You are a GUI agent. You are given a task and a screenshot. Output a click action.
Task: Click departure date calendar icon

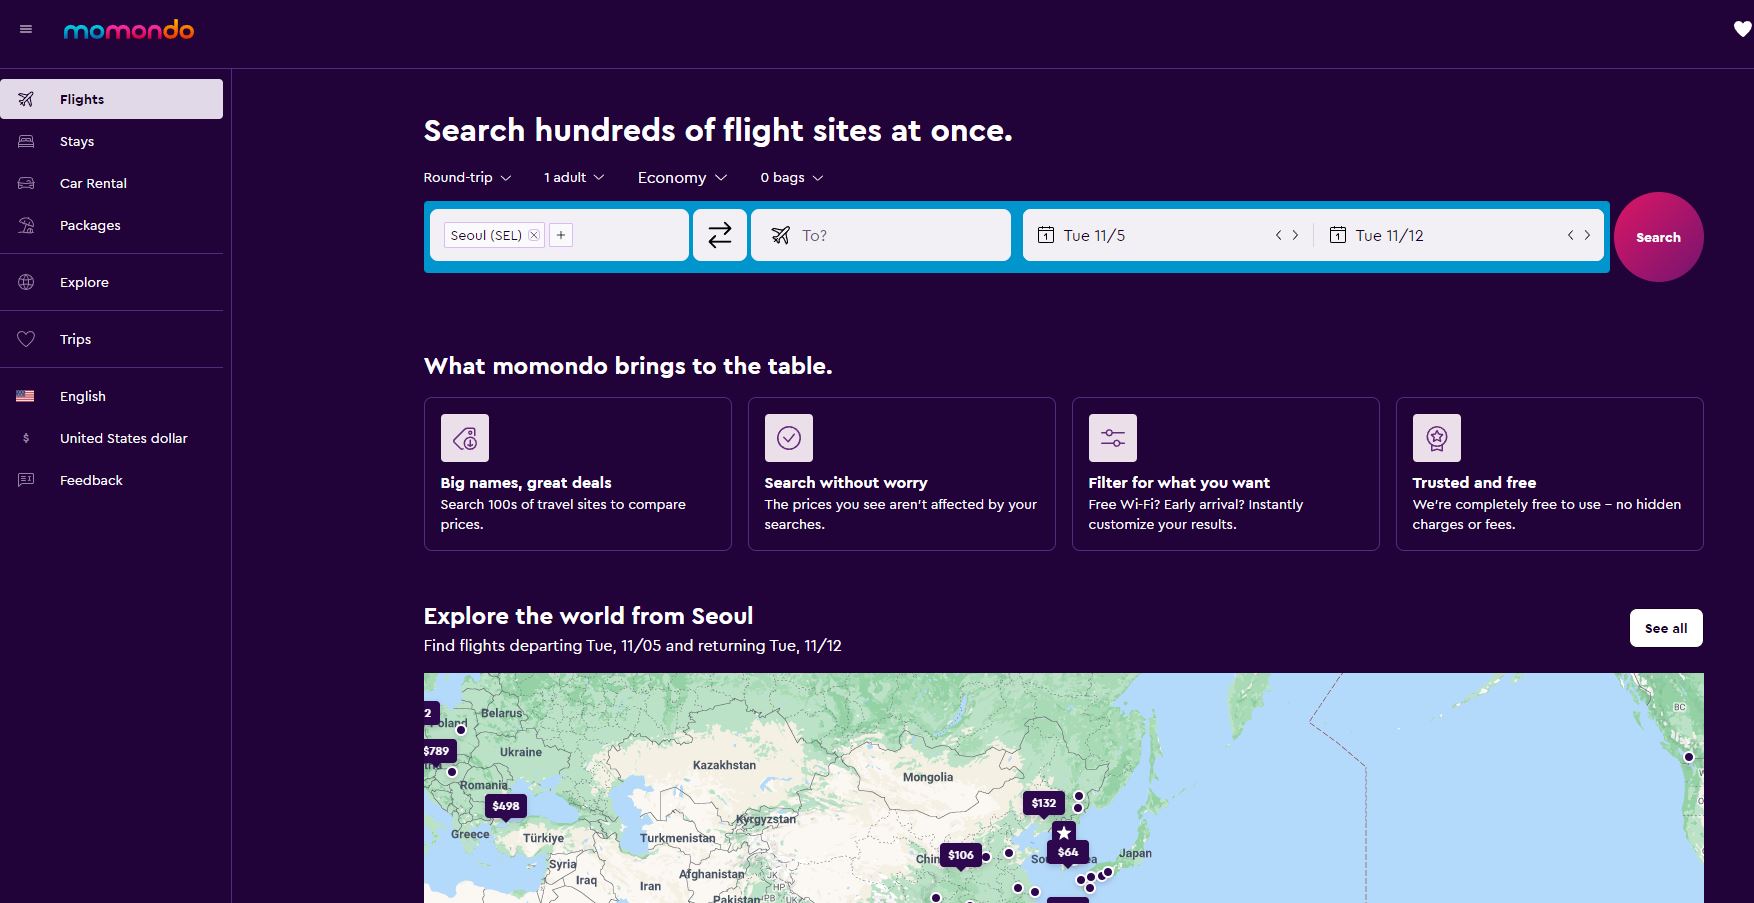click(1046, 235)
